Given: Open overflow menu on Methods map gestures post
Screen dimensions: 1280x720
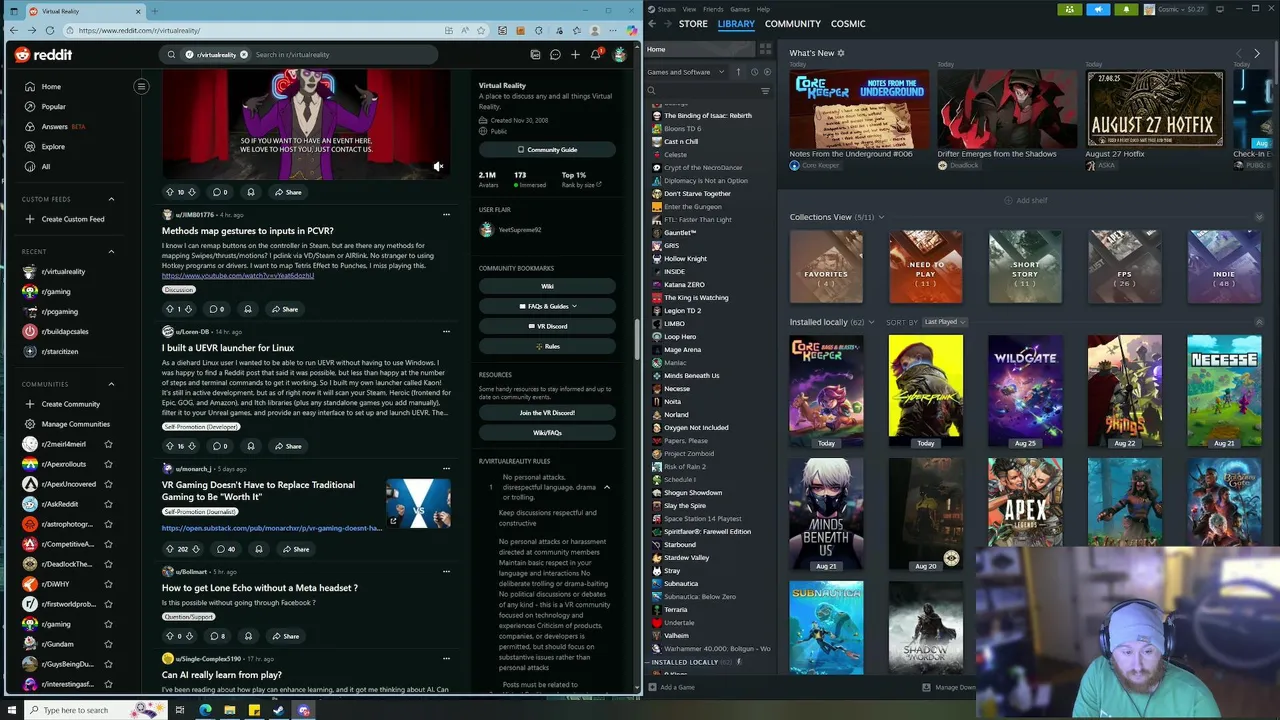Looking at the screenshot, I should 446,215.
